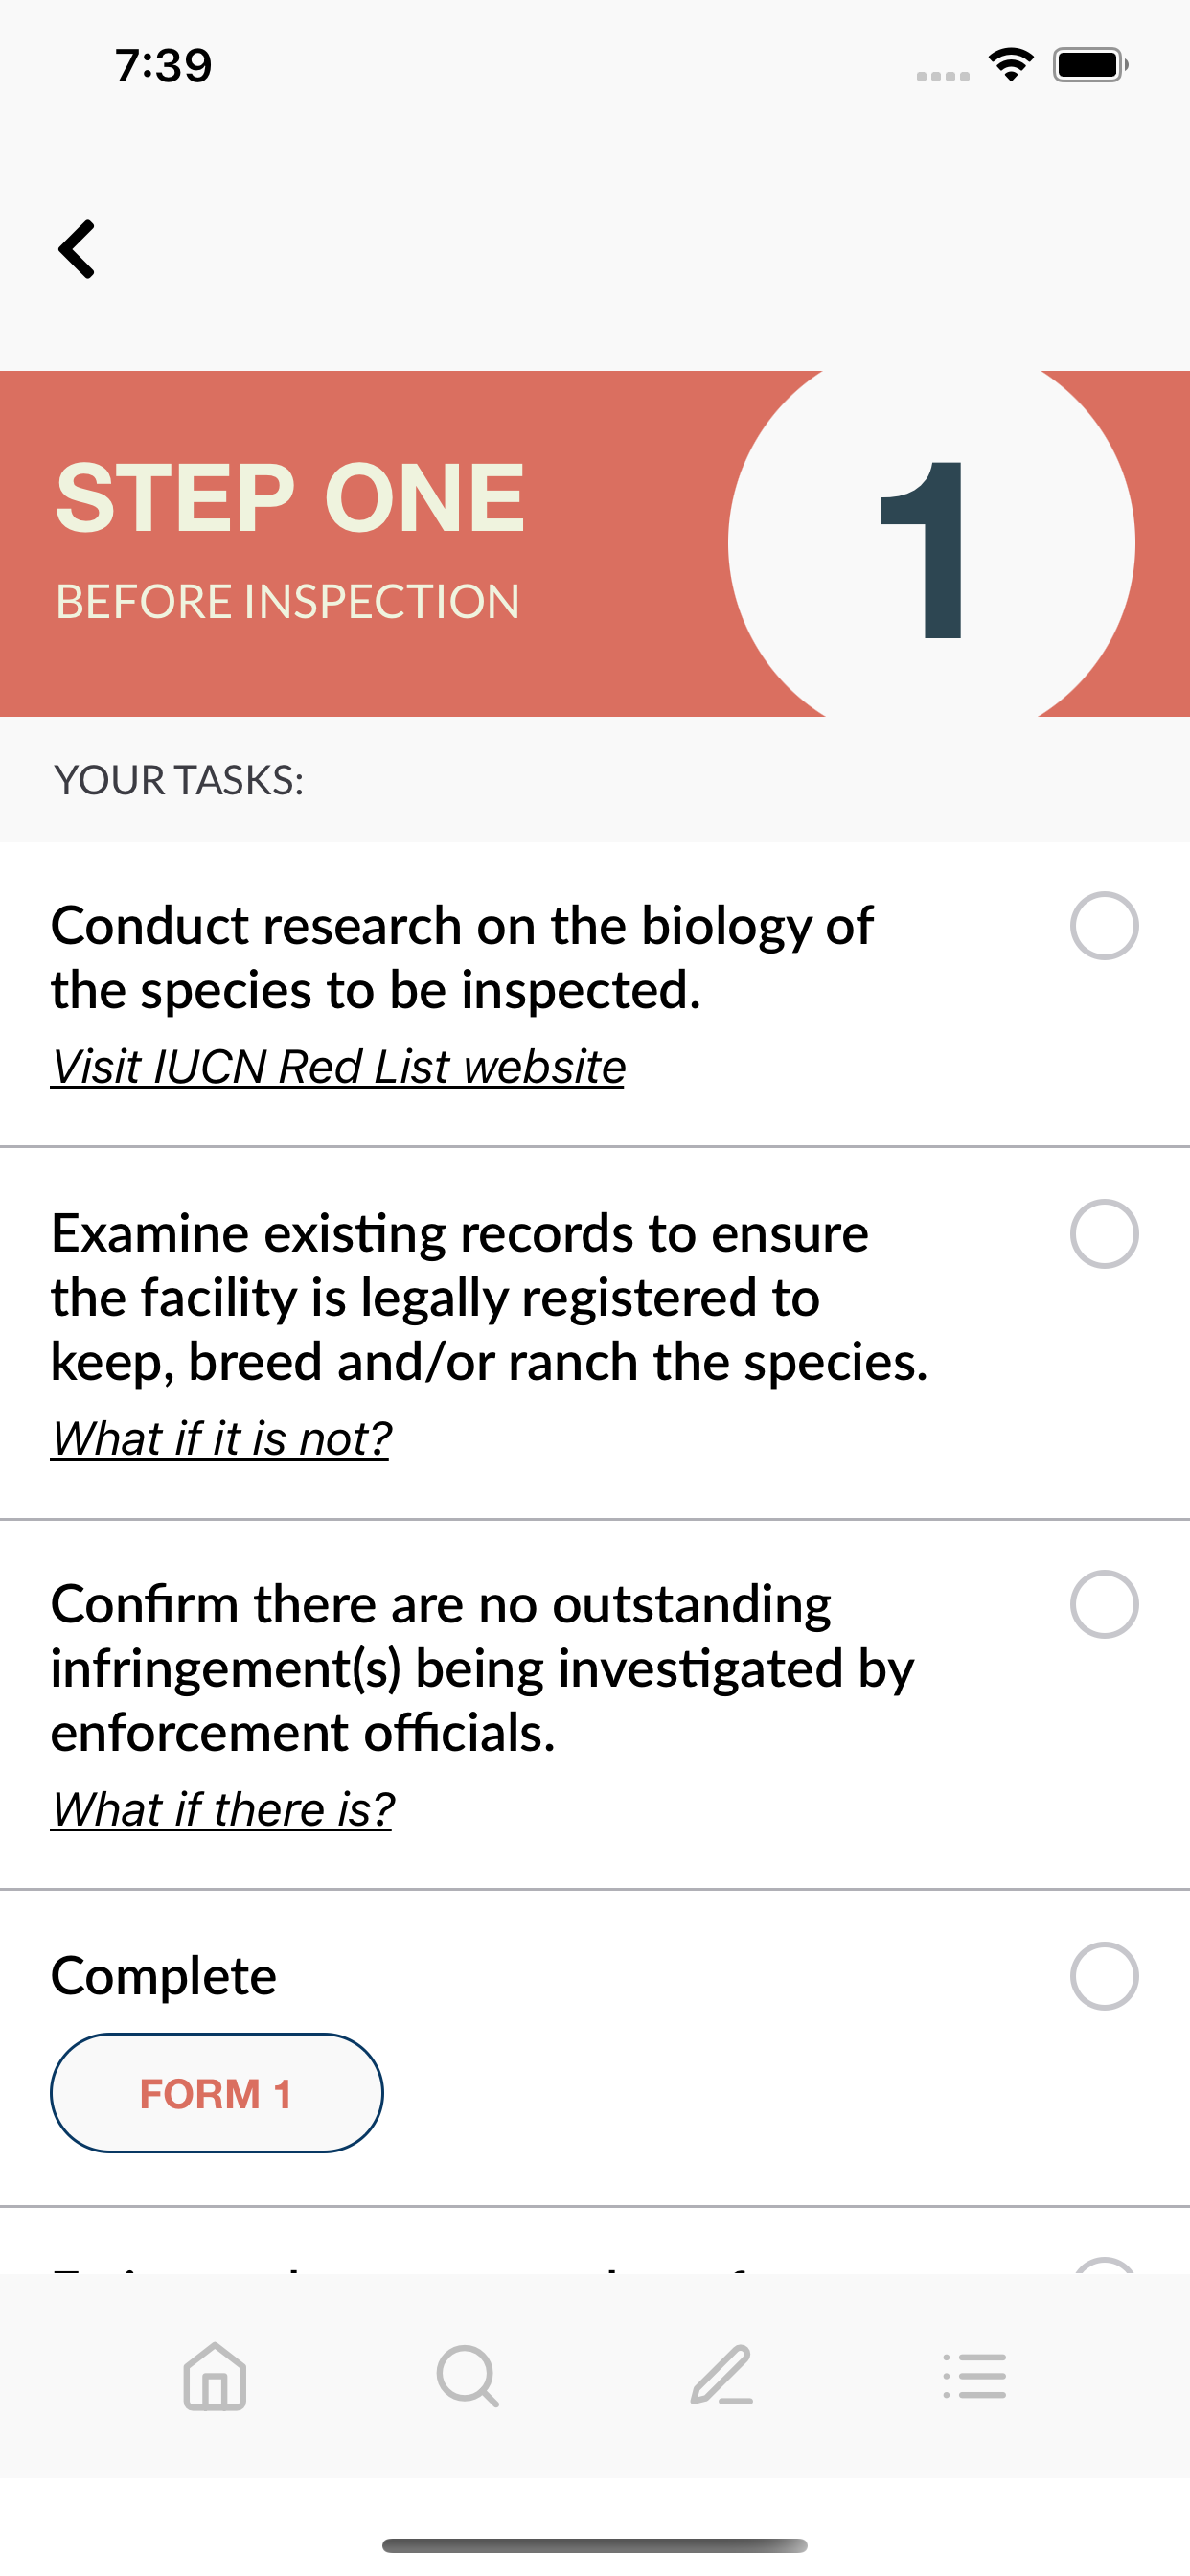The height and width of the screenshot is (2576, 1190).
Task: Open the "What if there is?" link
Action: point(222,1809)
